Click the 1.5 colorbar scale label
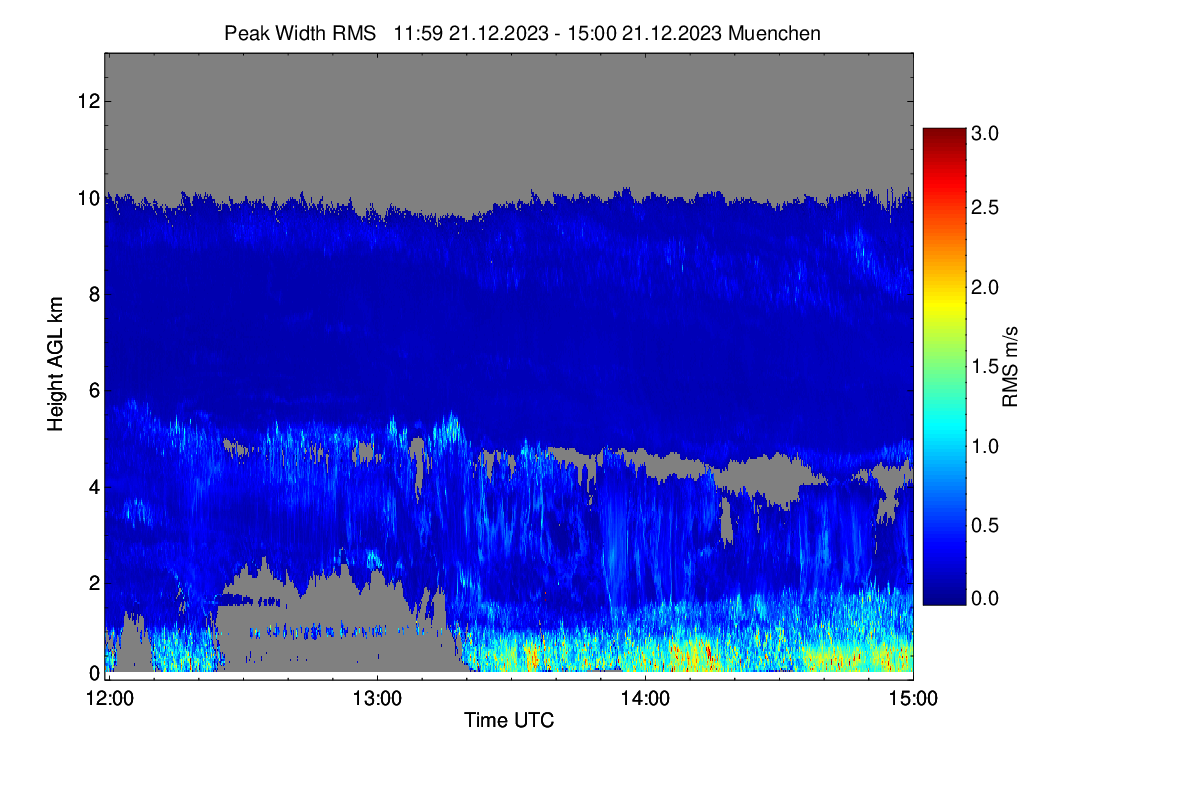 [x=987, y=367]
